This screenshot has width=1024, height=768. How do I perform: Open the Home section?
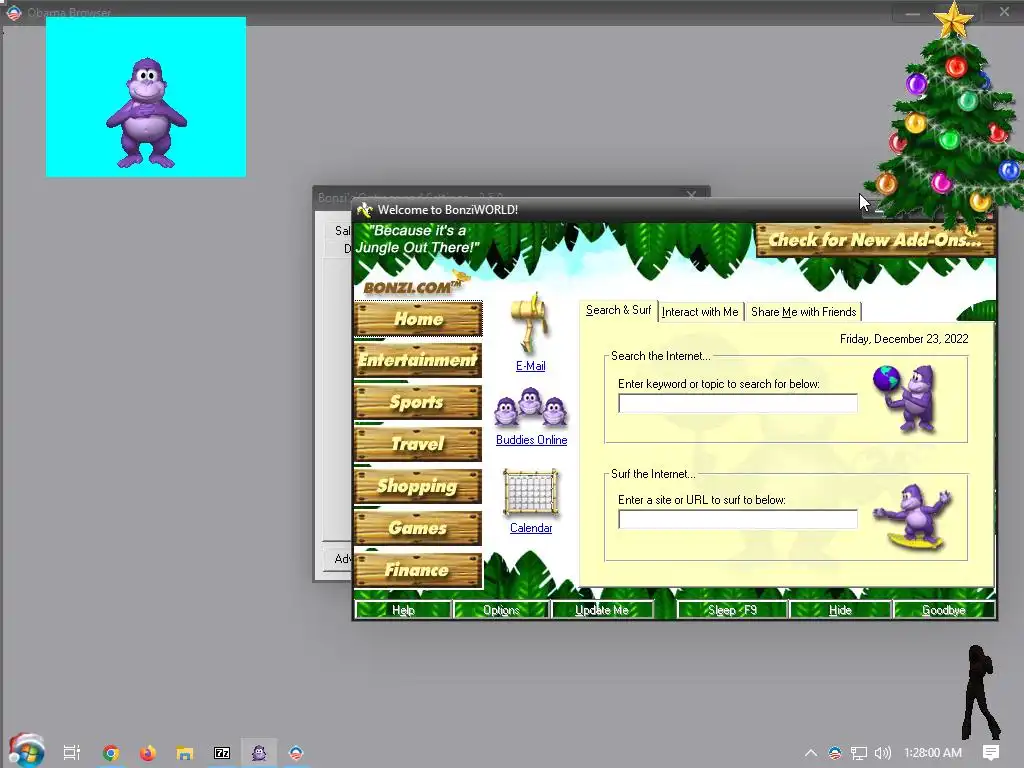pyautogui.click(x=418, y=319)
